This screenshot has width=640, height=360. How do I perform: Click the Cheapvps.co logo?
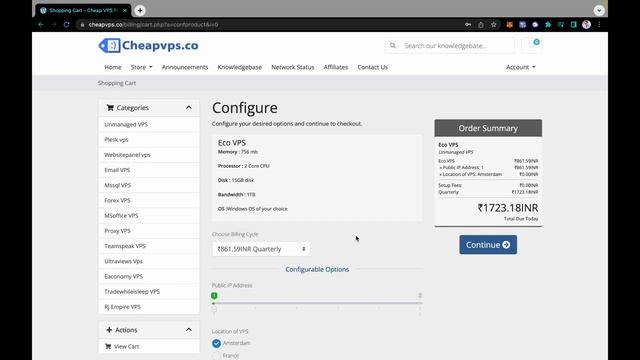coord(149,45)
